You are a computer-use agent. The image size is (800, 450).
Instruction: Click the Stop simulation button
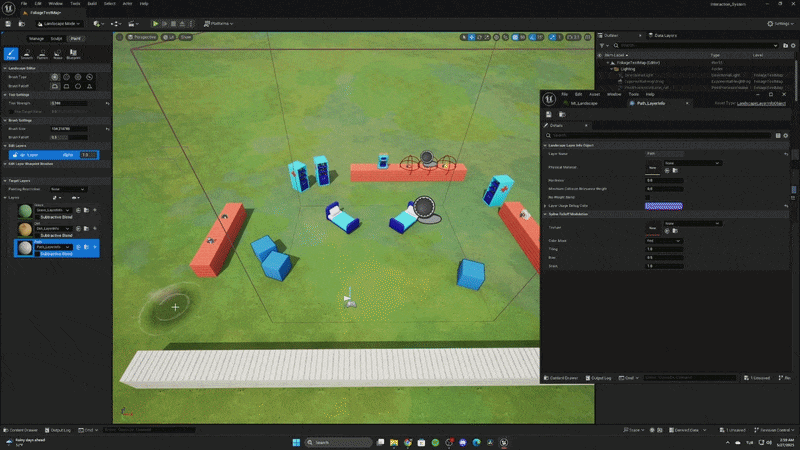tap(173, 23)
